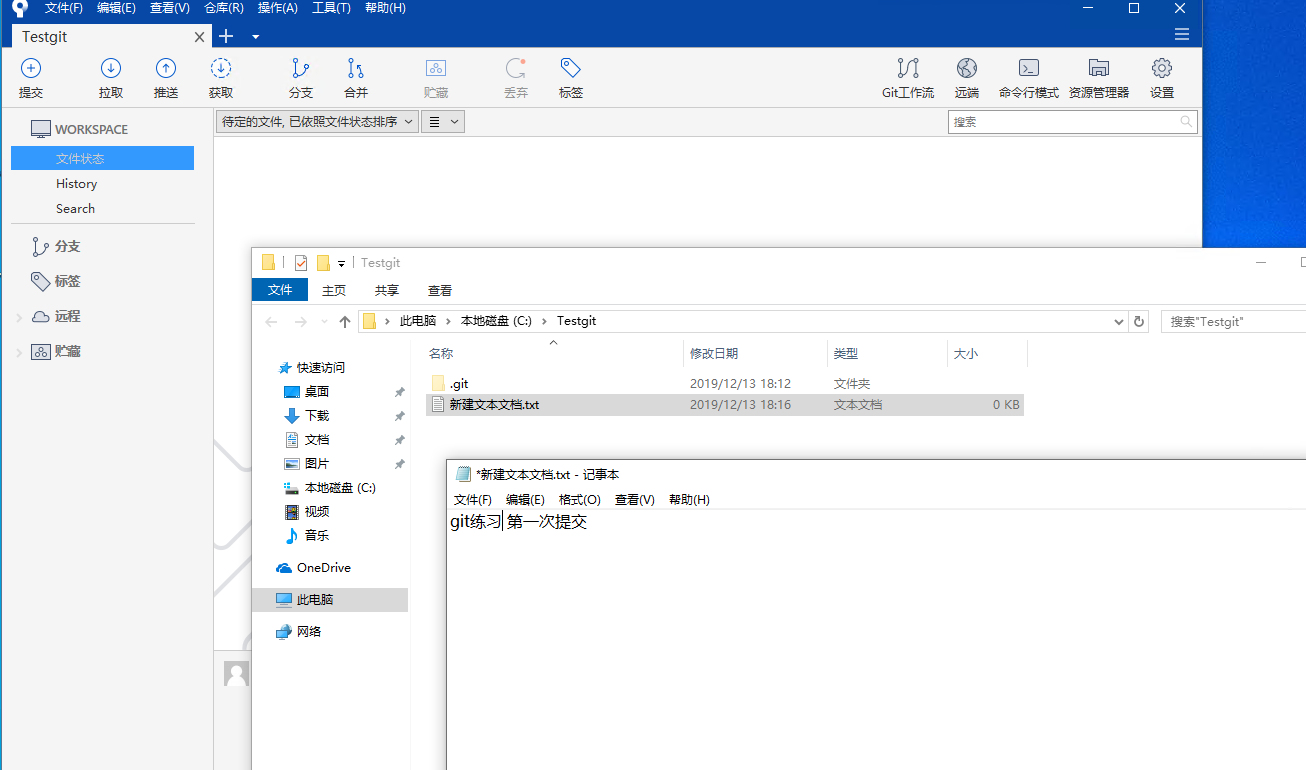
Task: Switch to Explorer 主页 ribbon tab
Action: (334, 290)
